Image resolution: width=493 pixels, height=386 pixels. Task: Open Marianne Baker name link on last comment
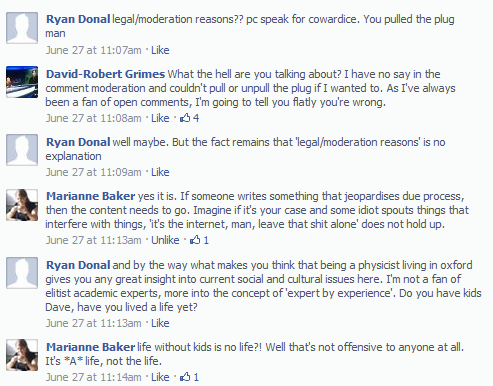[91, 347]
